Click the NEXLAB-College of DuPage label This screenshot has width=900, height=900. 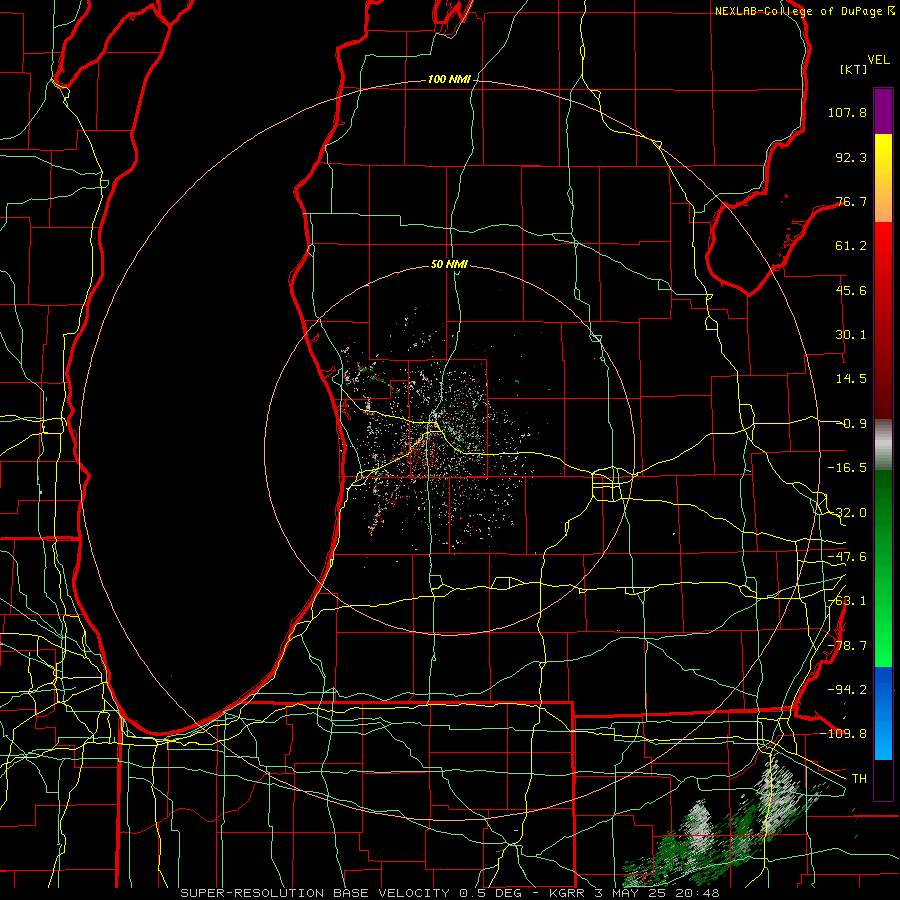(x=798, y=11)
